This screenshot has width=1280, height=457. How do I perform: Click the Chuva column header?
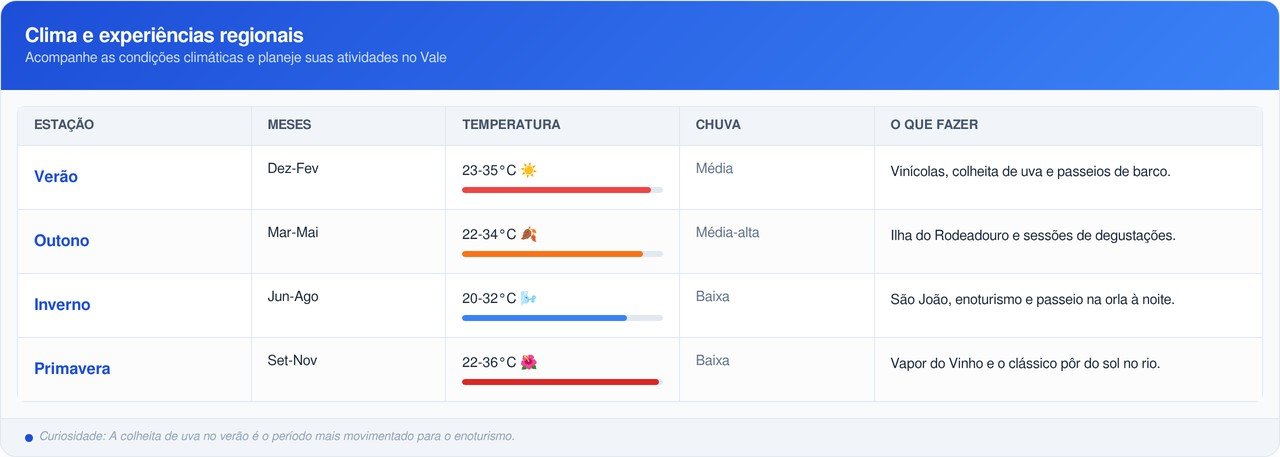(718, 125)
